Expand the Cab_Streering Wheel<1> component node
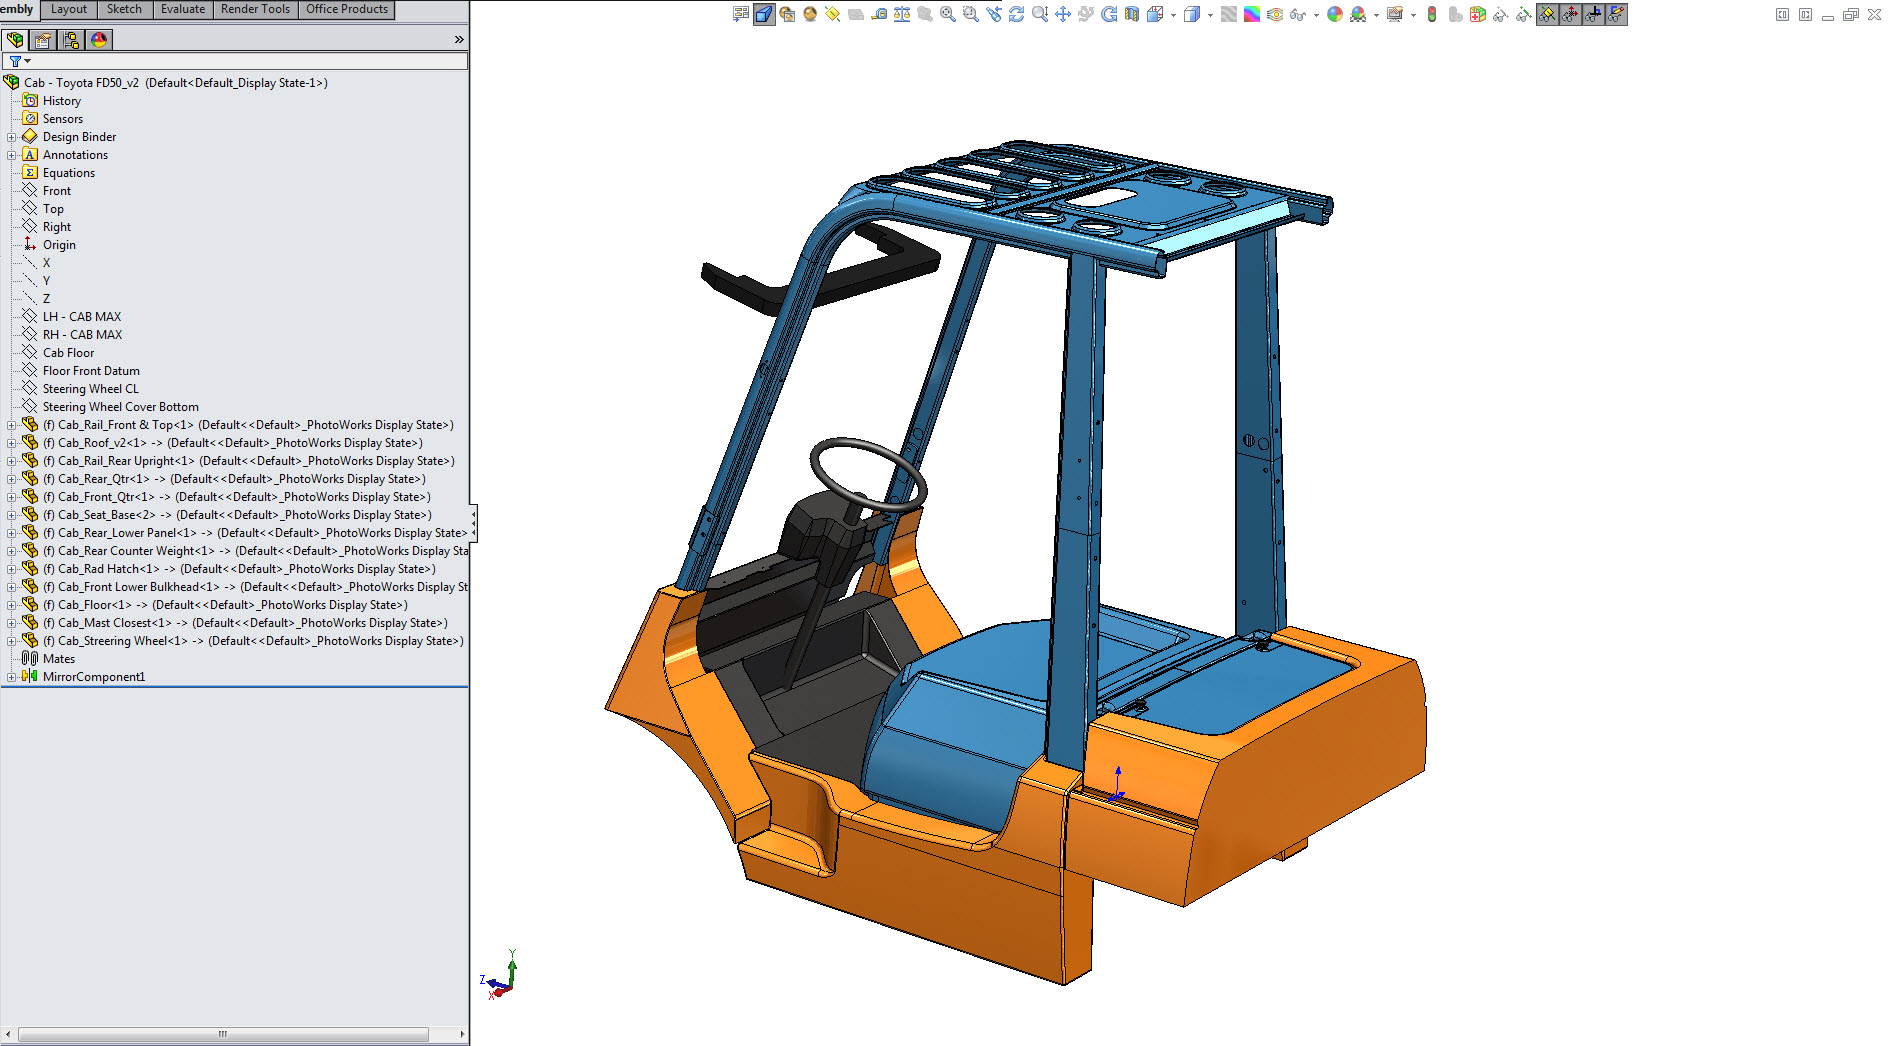Viewport: 1892px width, 1046px height. pyautogui.click(x=11, y=641)
